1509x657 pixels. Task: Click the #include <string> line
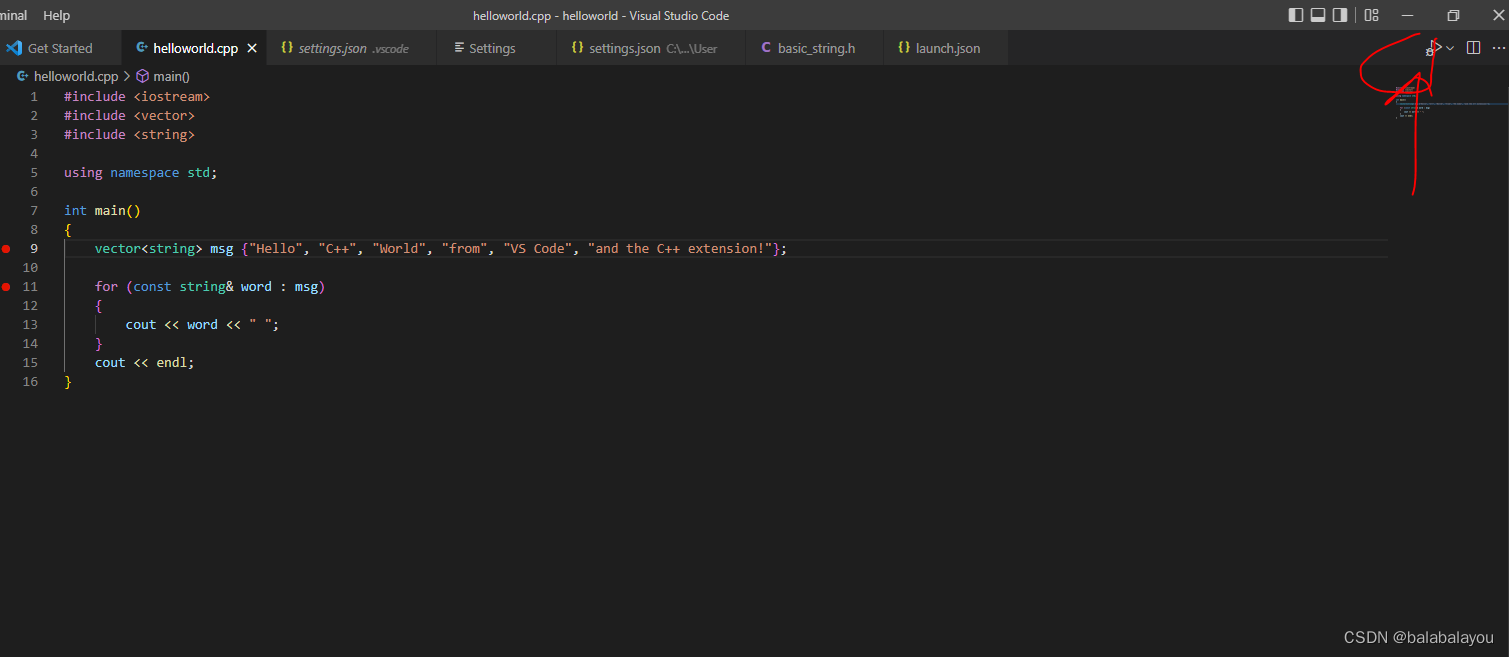pyautogui.click(x=129, y=135)
